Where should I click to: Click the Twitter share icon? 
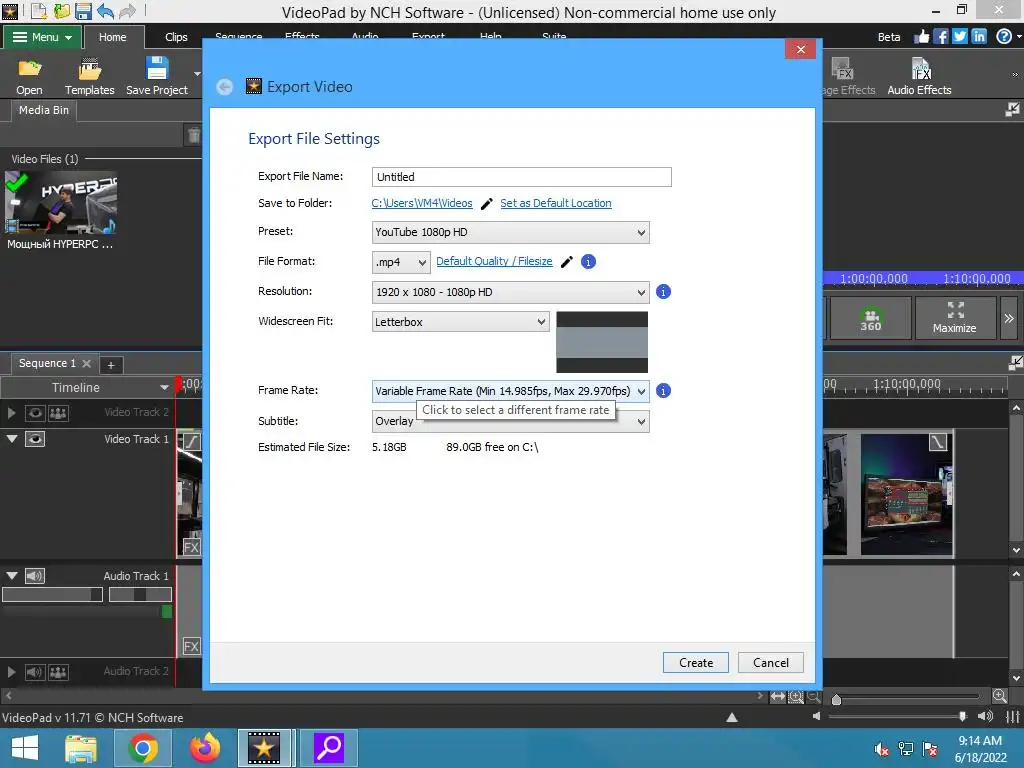959,37
